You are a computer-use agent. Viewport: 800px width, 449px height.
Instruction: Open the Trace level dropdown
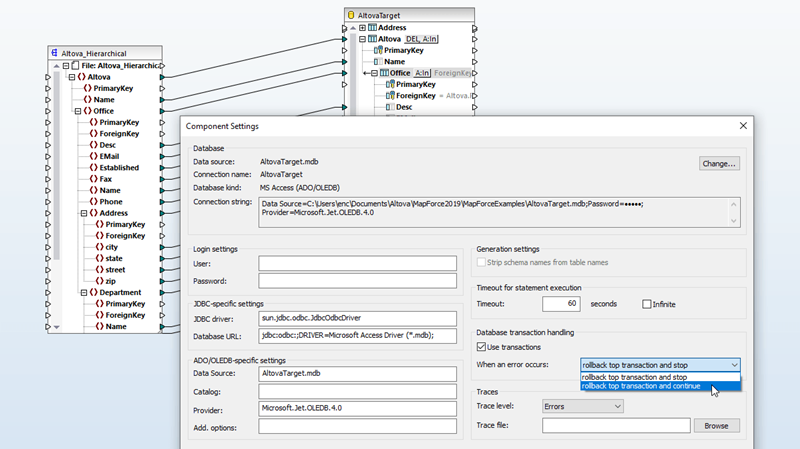[x=582, y=406]
